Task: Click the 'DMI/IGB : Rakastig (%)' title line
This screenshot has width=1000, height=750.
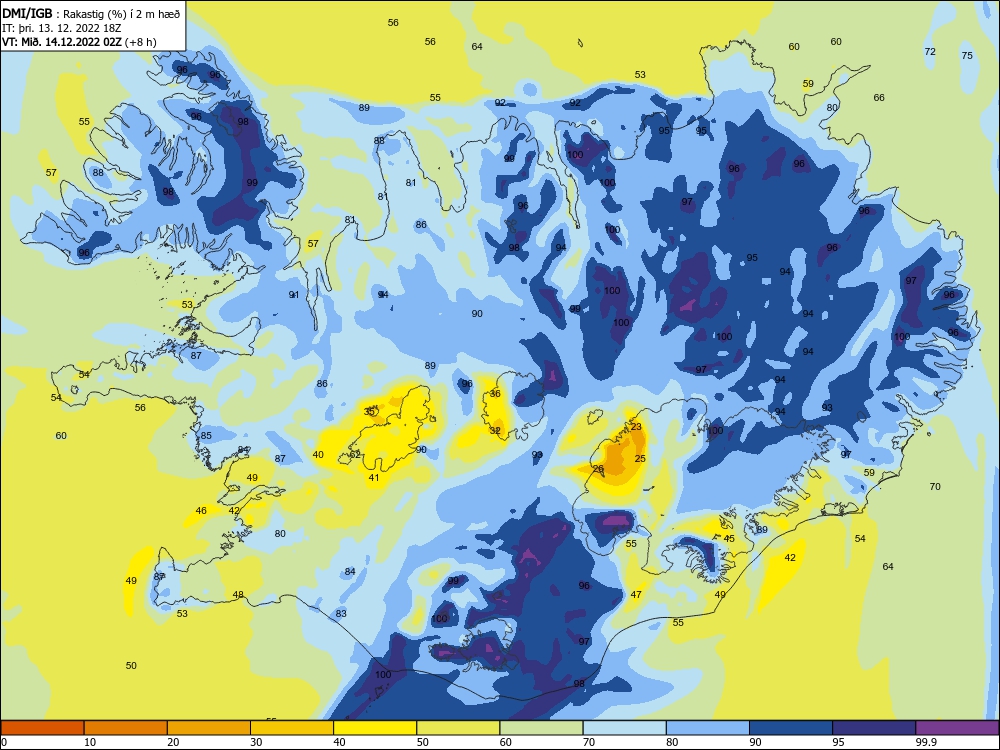Action: point(92,14)
